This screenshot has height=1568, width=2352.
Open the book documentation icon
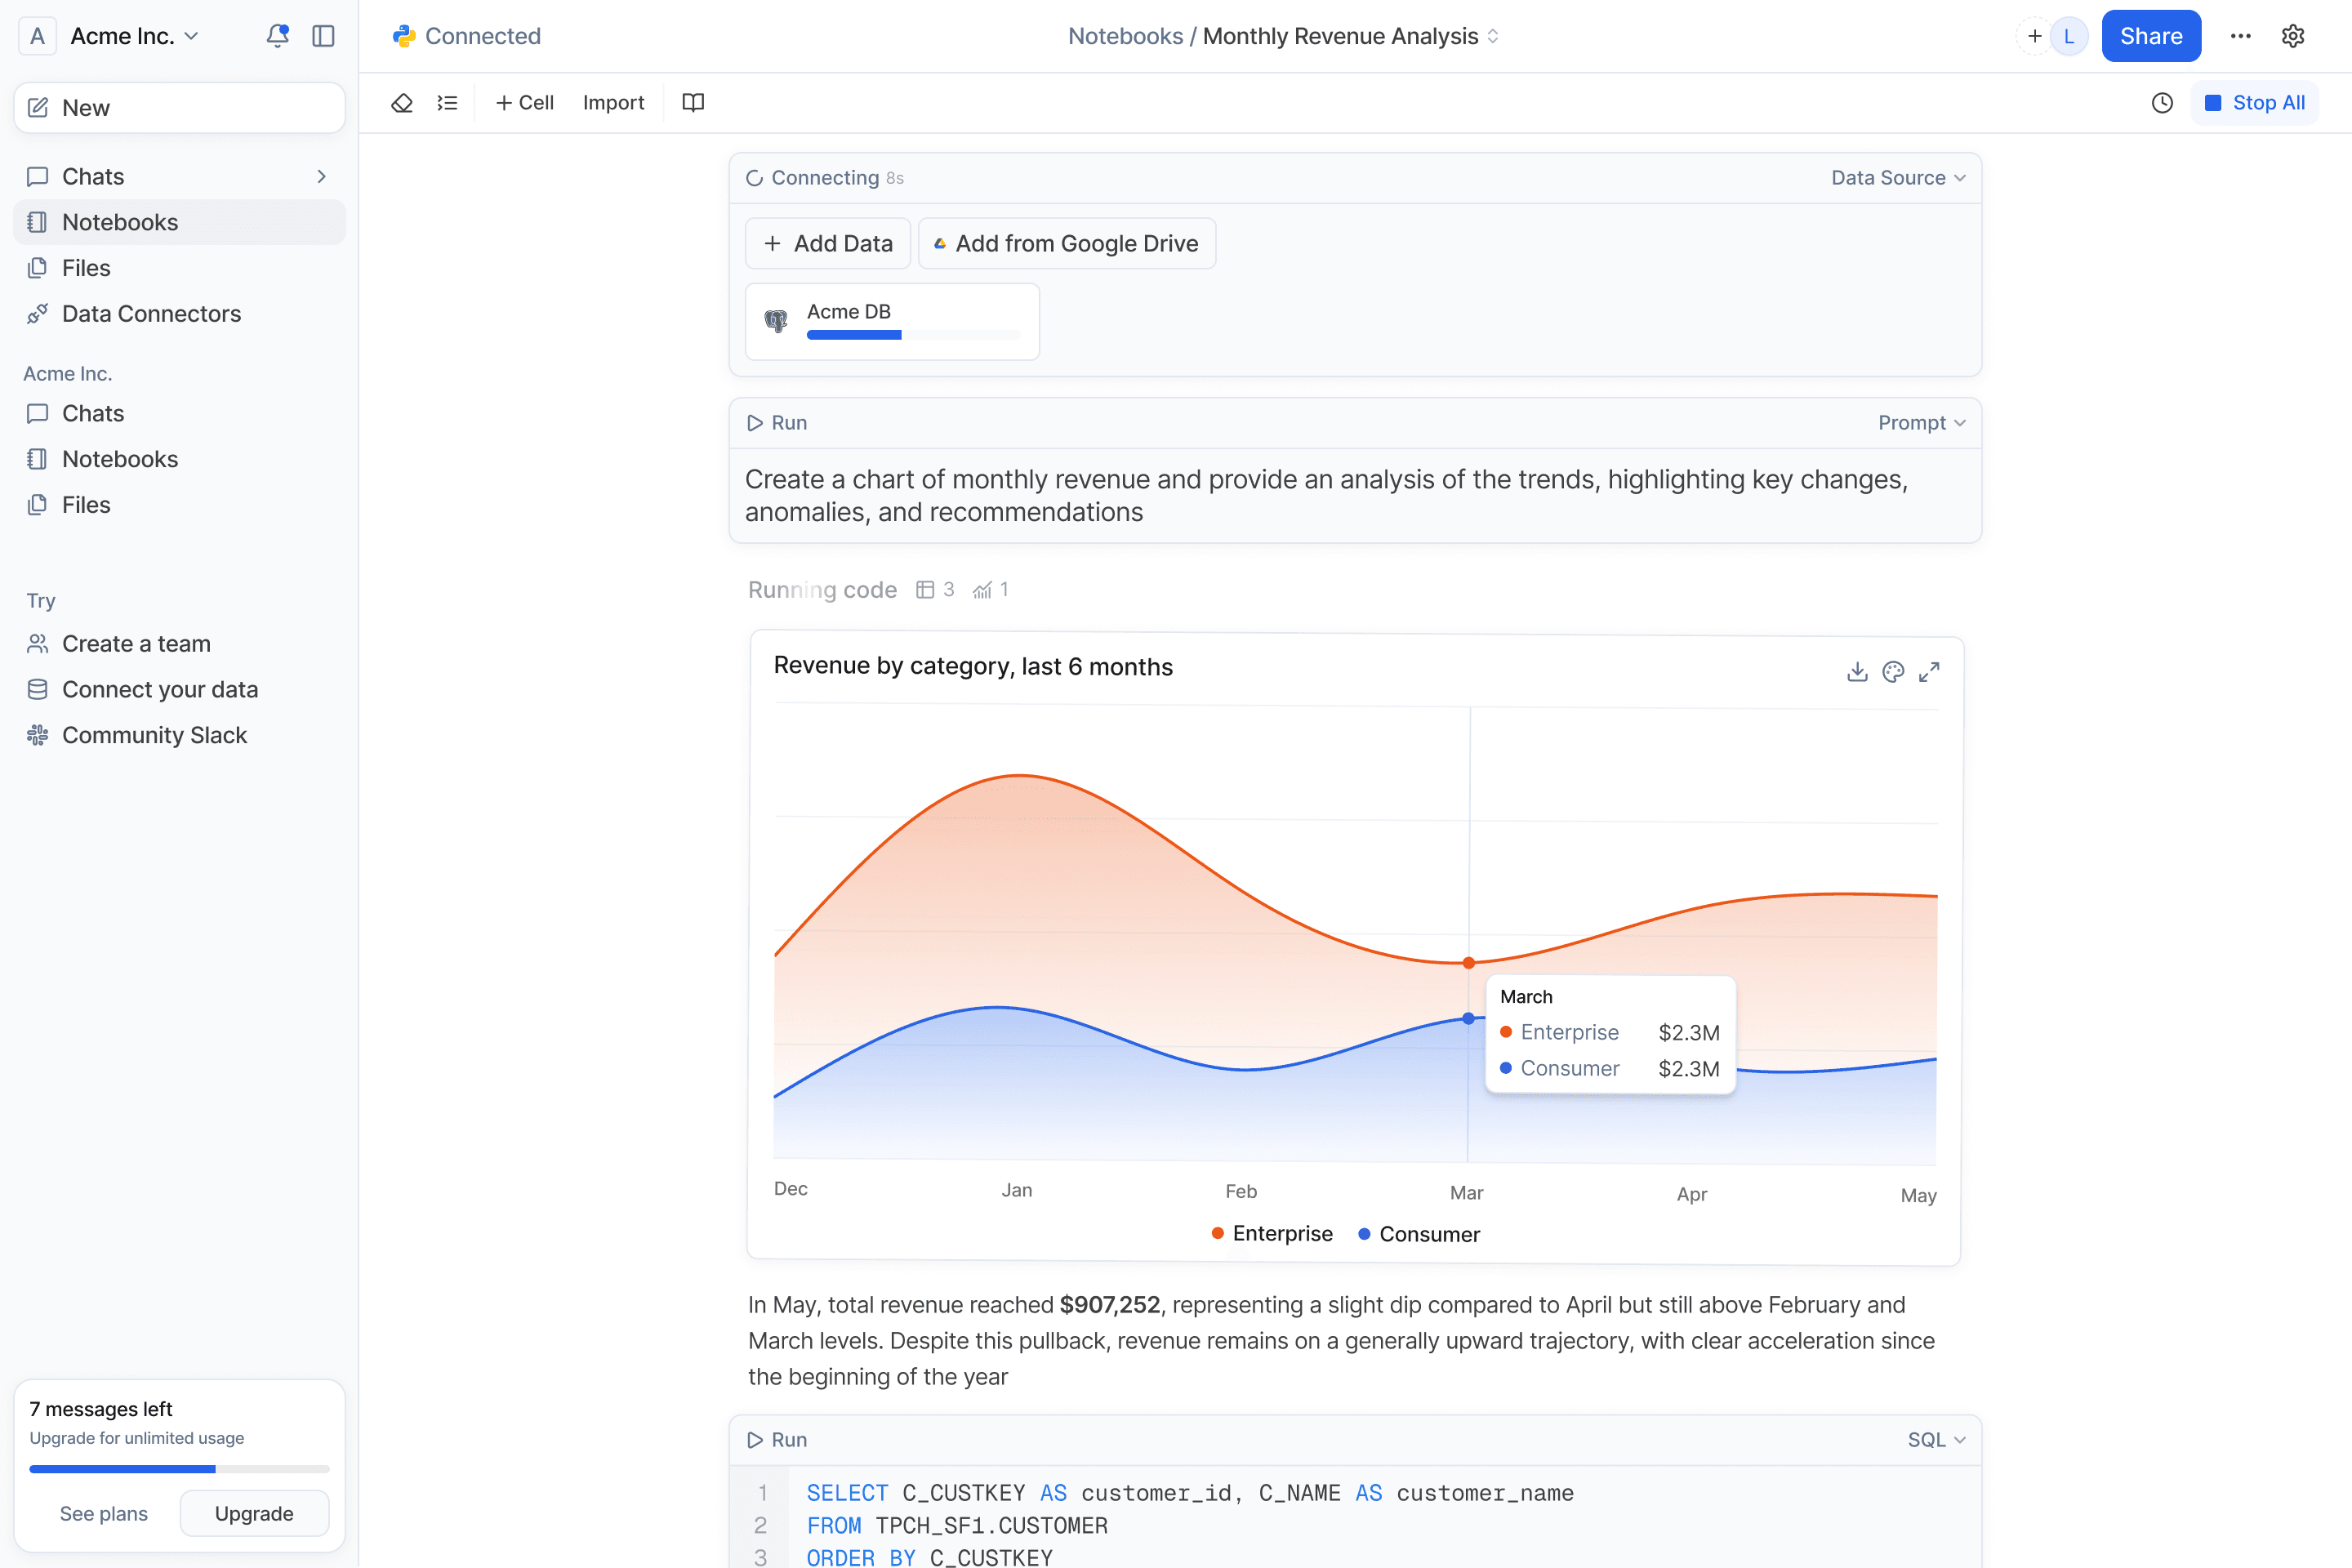(693, 103)
